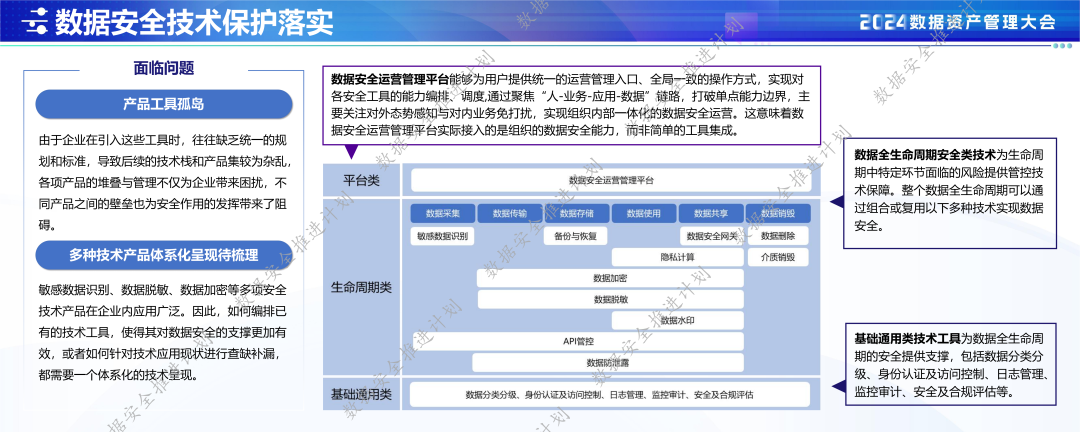Select the 备份与恢复 box
Image resolution: width=1080 pixels, height=432 pixels.
[577, 236]
